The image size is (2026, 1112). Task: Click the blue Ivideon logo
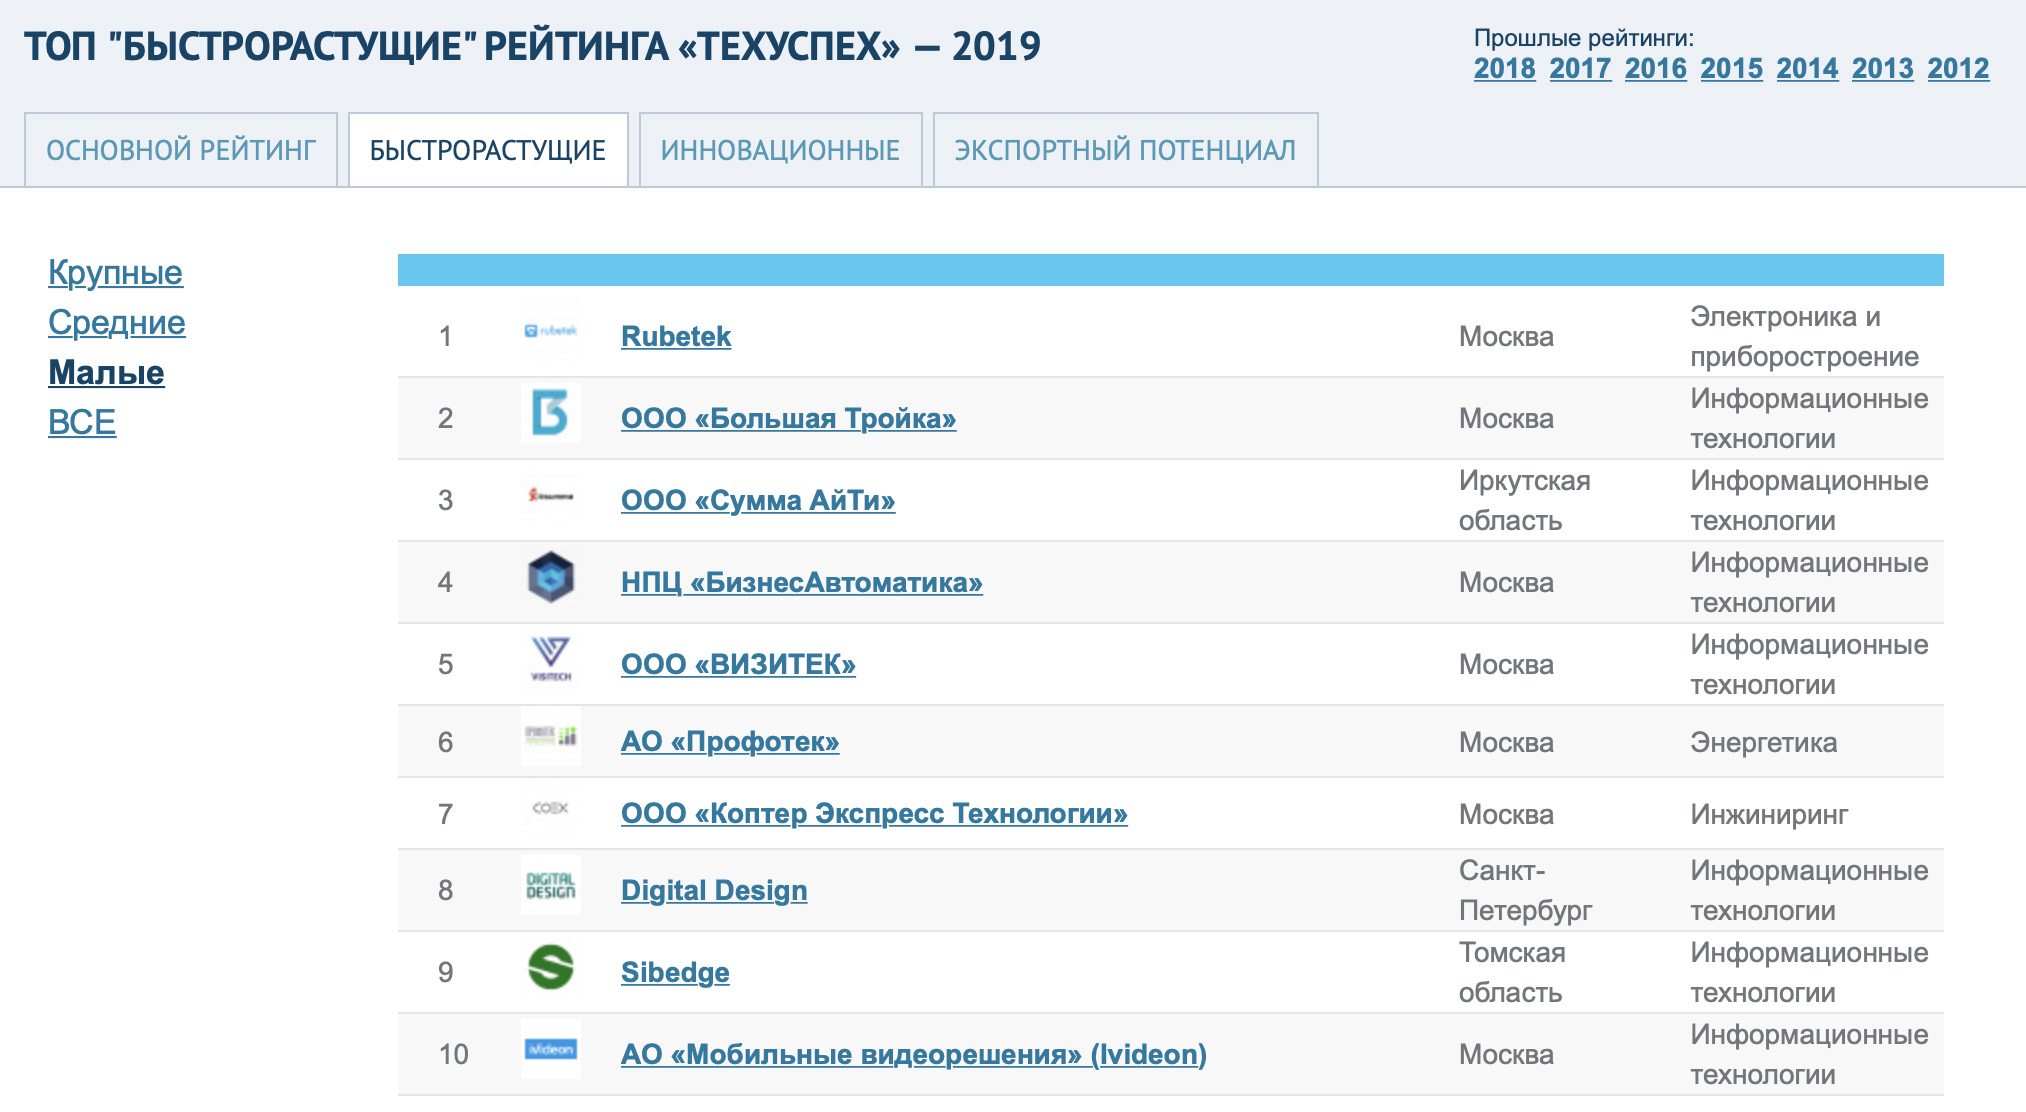pos(551,1049)
